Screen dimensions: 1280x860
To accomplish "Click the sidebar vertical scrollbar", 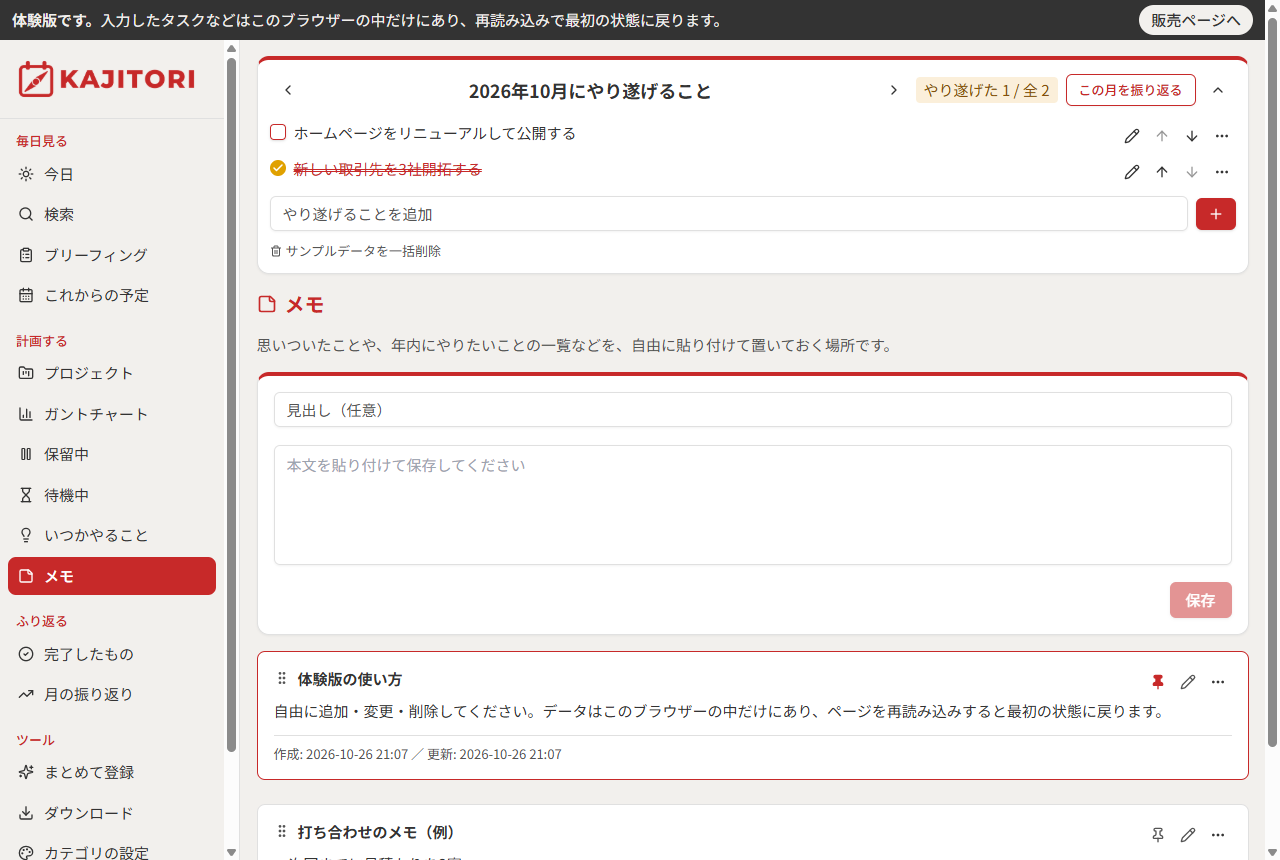I will [x=231, y=405].
